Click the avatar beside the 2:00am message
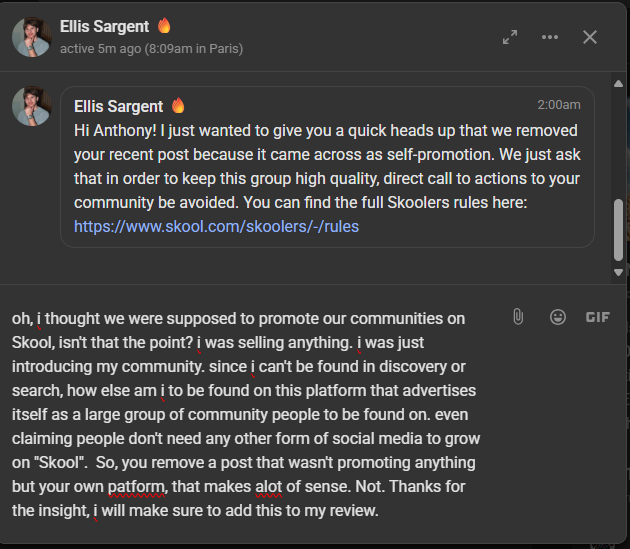The width and height of the screenshot is (630, 549). pyautogui.click(x=31, y=106)
